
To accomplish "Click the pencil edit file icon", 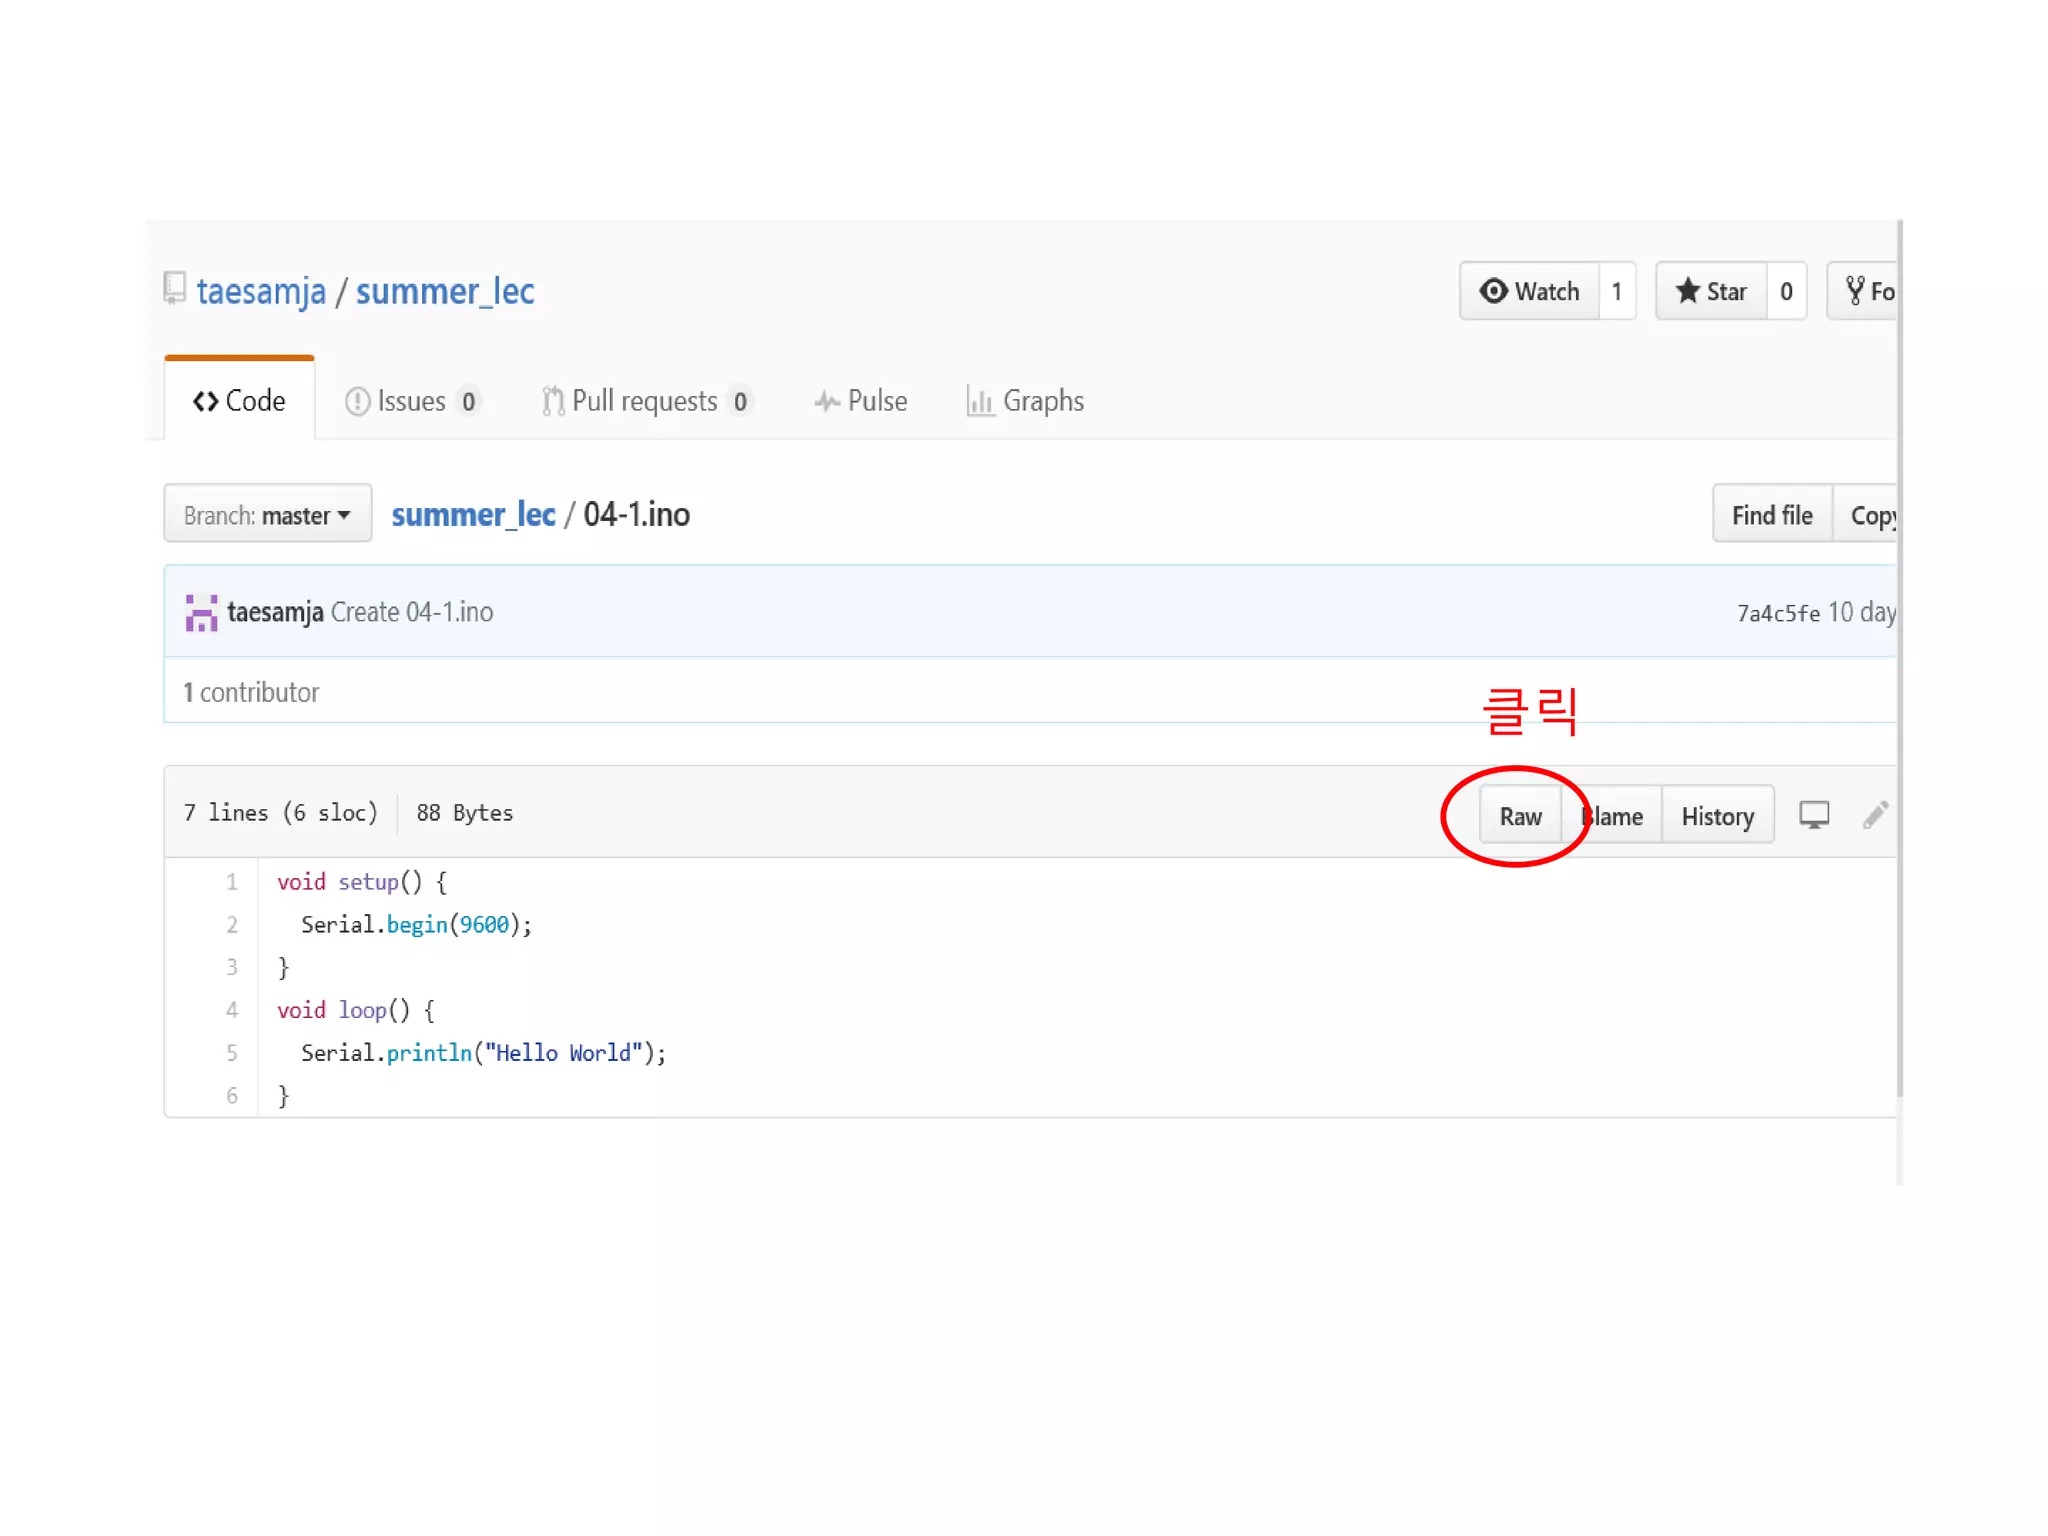I will (x=1875, y=815).
